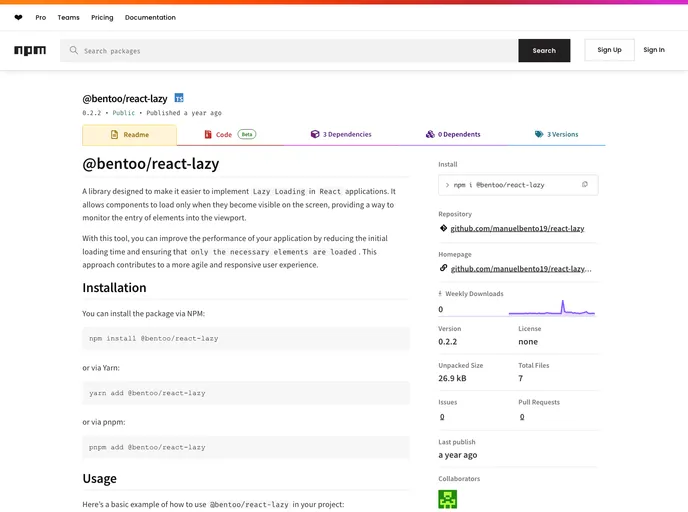Copy the install command via copy icon
Image resolution: width=688 pixels, height=512 pixels.
point(584,185)
